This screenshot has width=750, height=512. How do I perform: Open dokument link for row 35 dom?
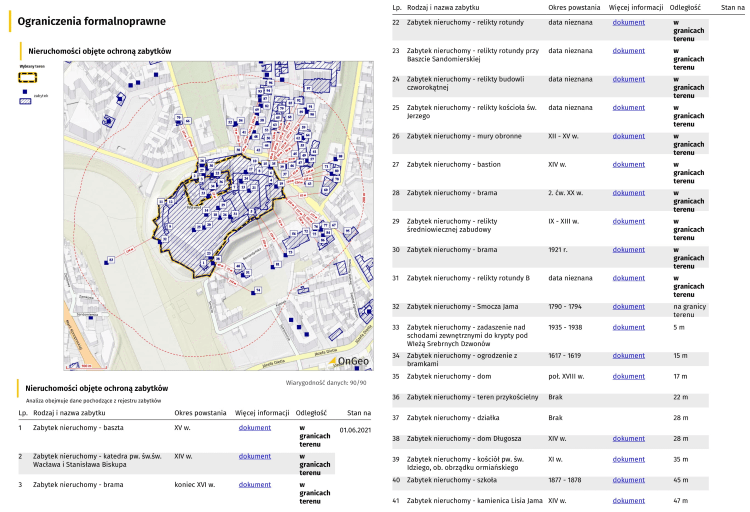(629, 377)
